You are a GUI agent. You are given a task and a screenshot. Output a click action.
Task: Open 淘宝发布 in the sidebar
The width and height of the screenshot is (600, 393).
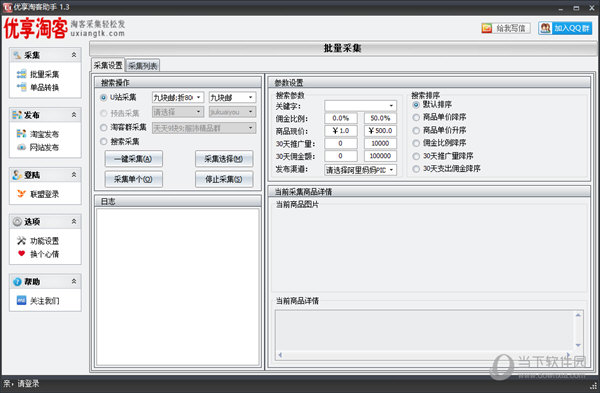(x=38, y=134)
